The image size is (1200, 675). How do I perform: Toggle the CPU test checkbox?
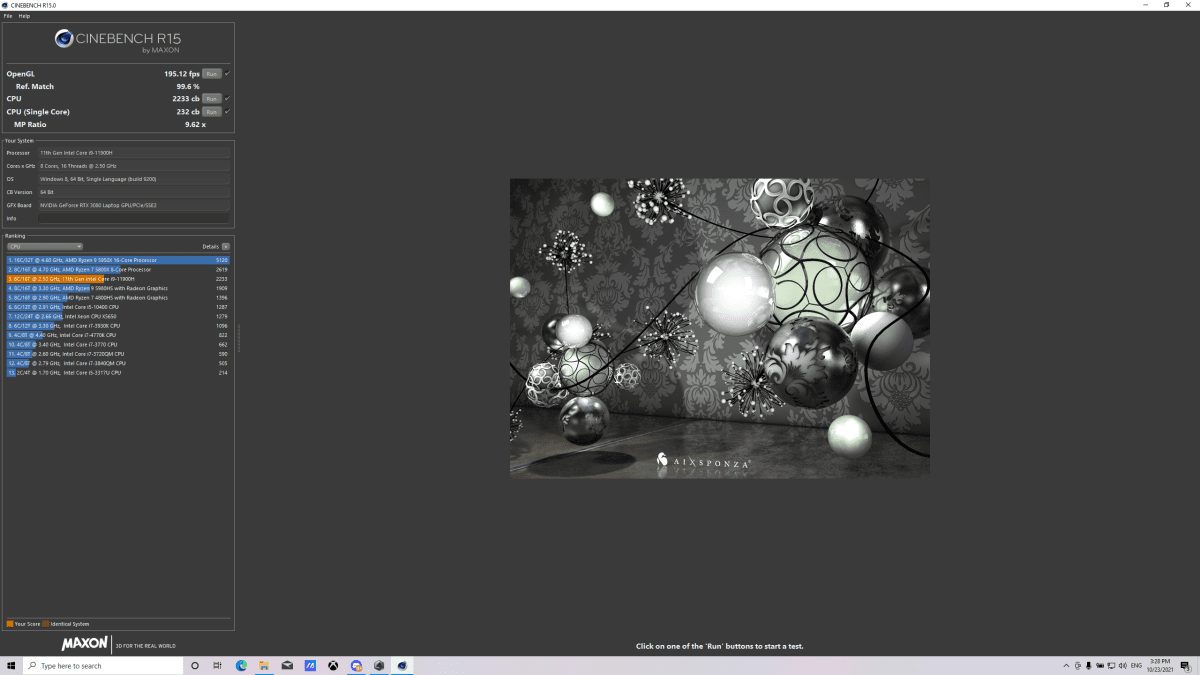coord(227,99)
